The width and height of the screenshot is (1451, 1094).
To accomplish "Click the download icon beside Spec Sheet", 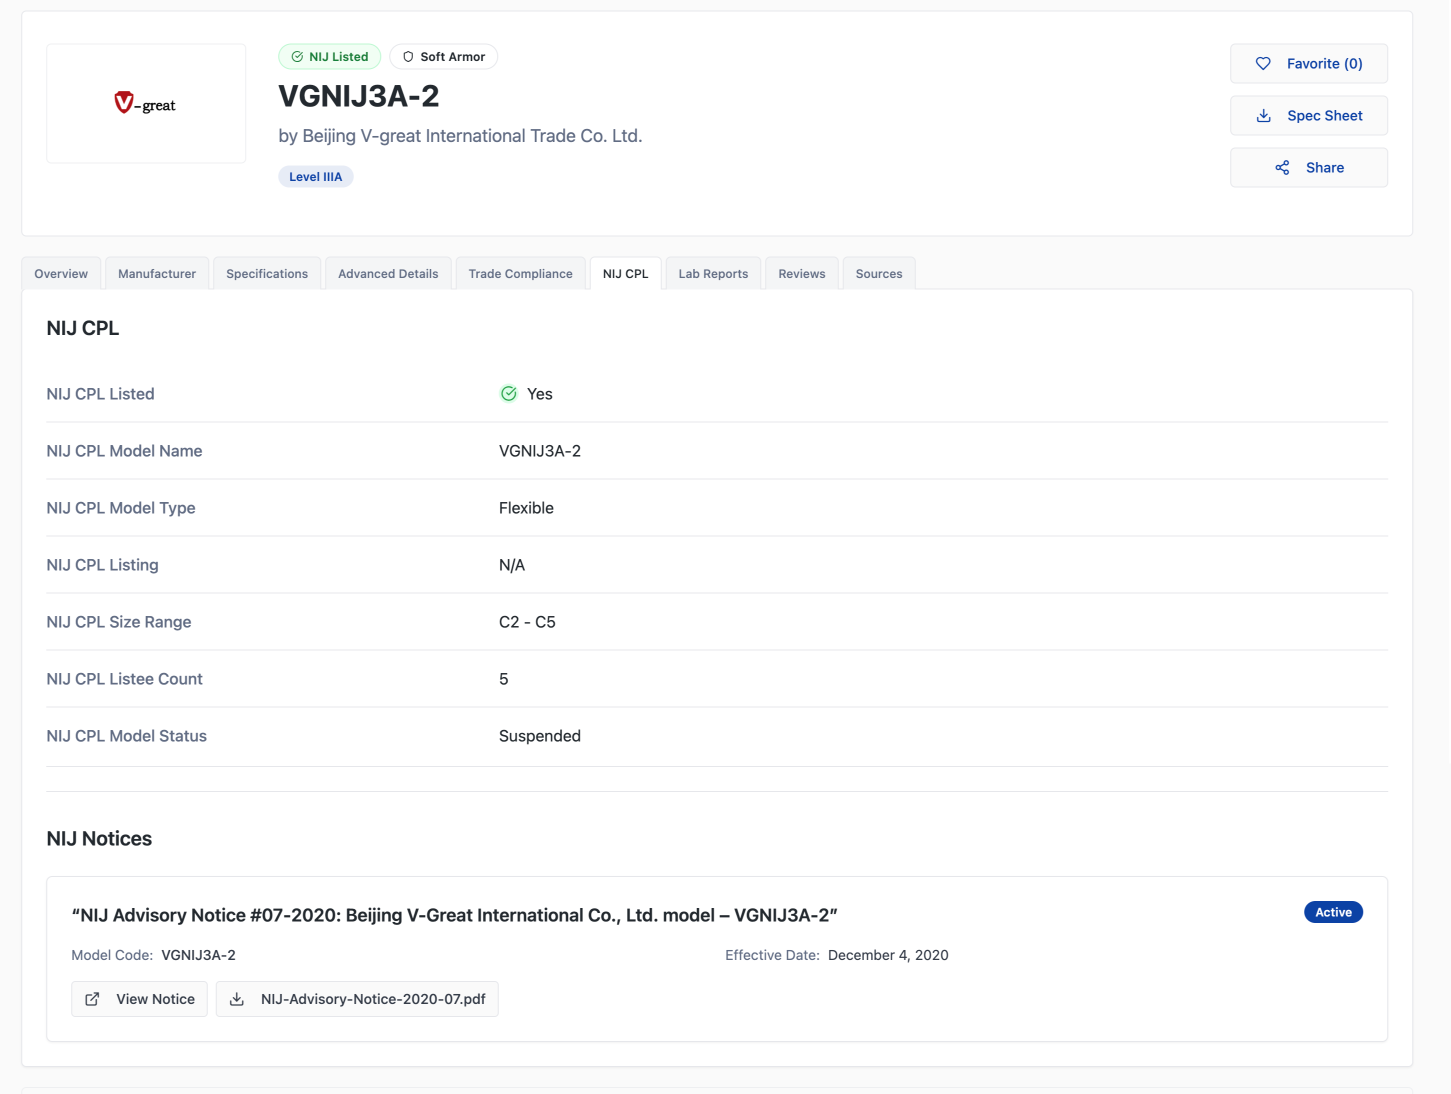I will point(1263,115).
